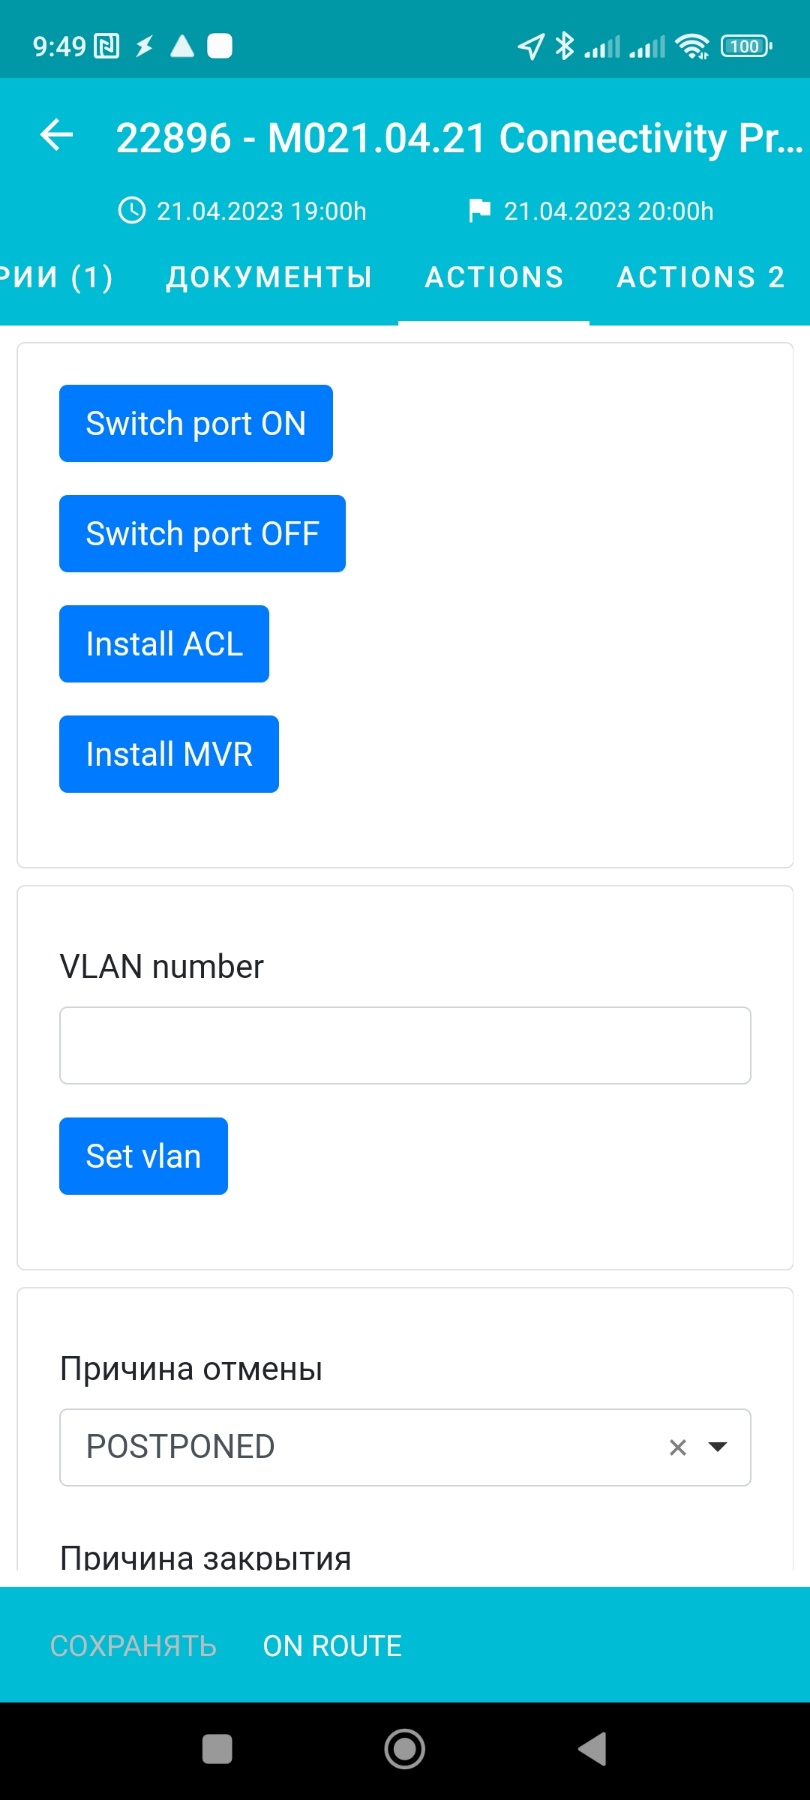Tap ON ROUTE in bottom bar
Image resolution: width=810 pixels, height=1800 pixels.
click(x=332, y=1646)
